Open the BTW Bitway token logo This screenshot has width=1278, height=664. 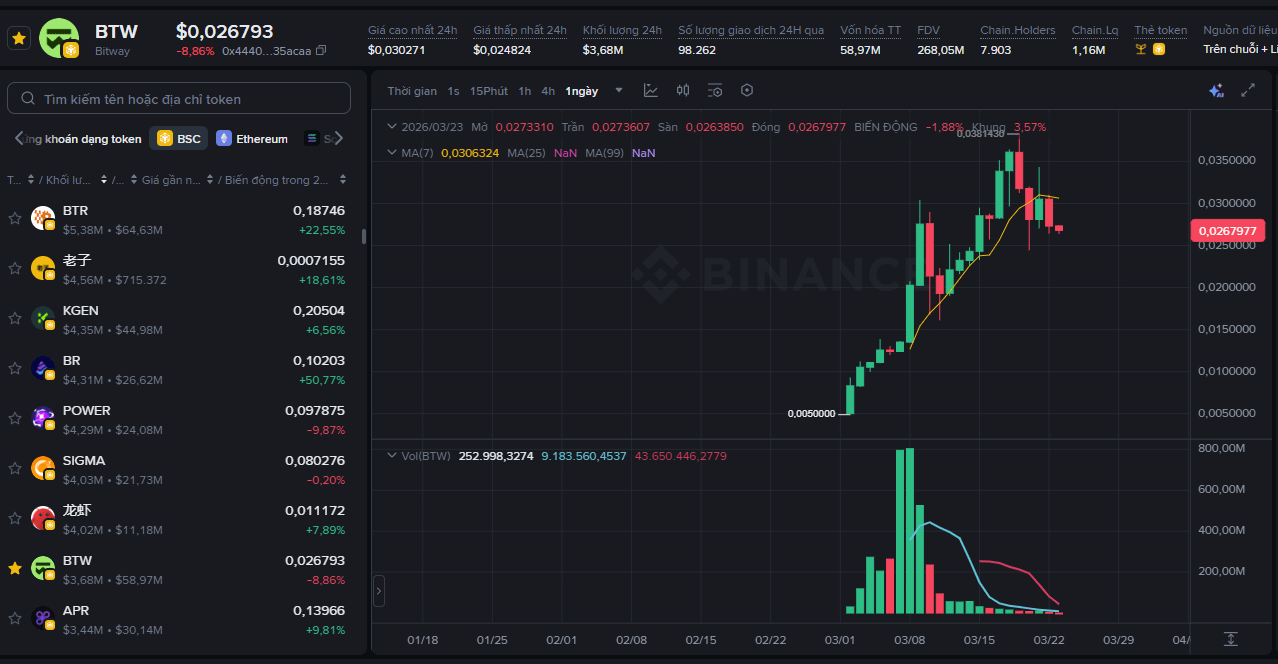59,38
